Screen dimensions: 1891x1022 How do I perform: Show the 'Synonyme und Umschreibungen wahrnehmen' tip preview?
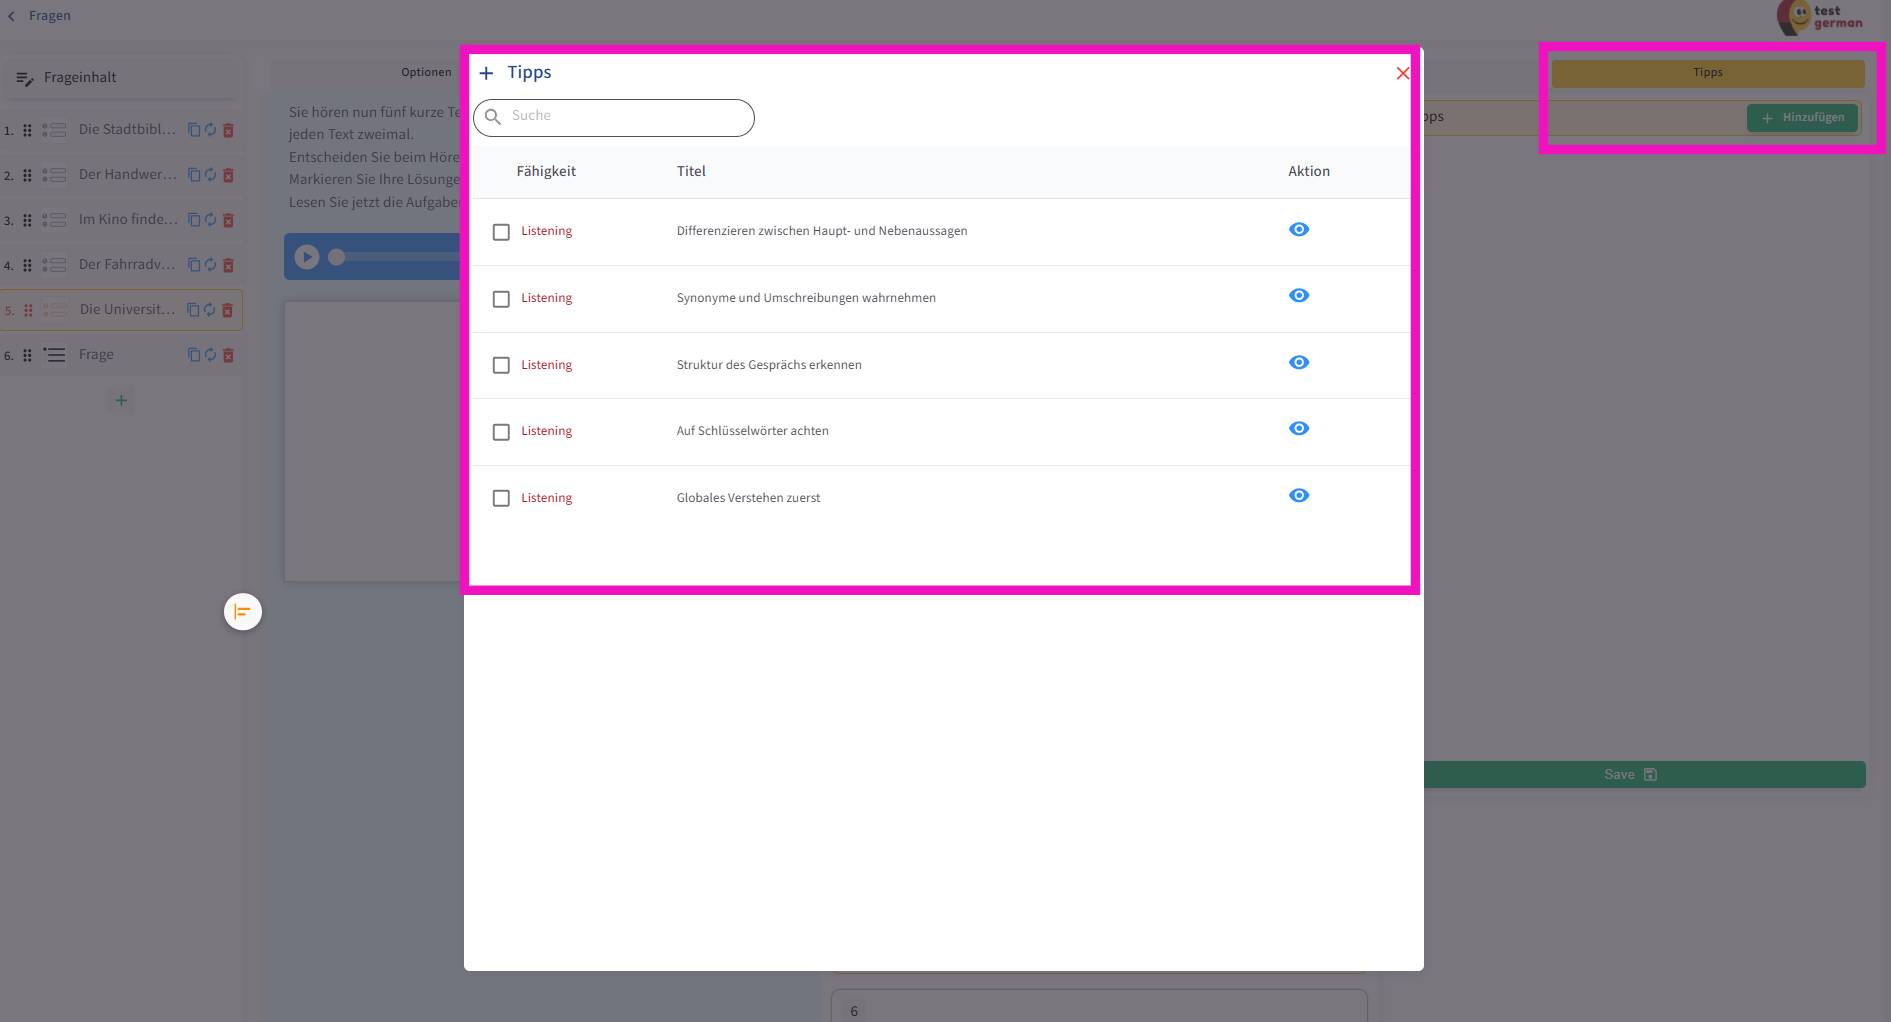1298,296
